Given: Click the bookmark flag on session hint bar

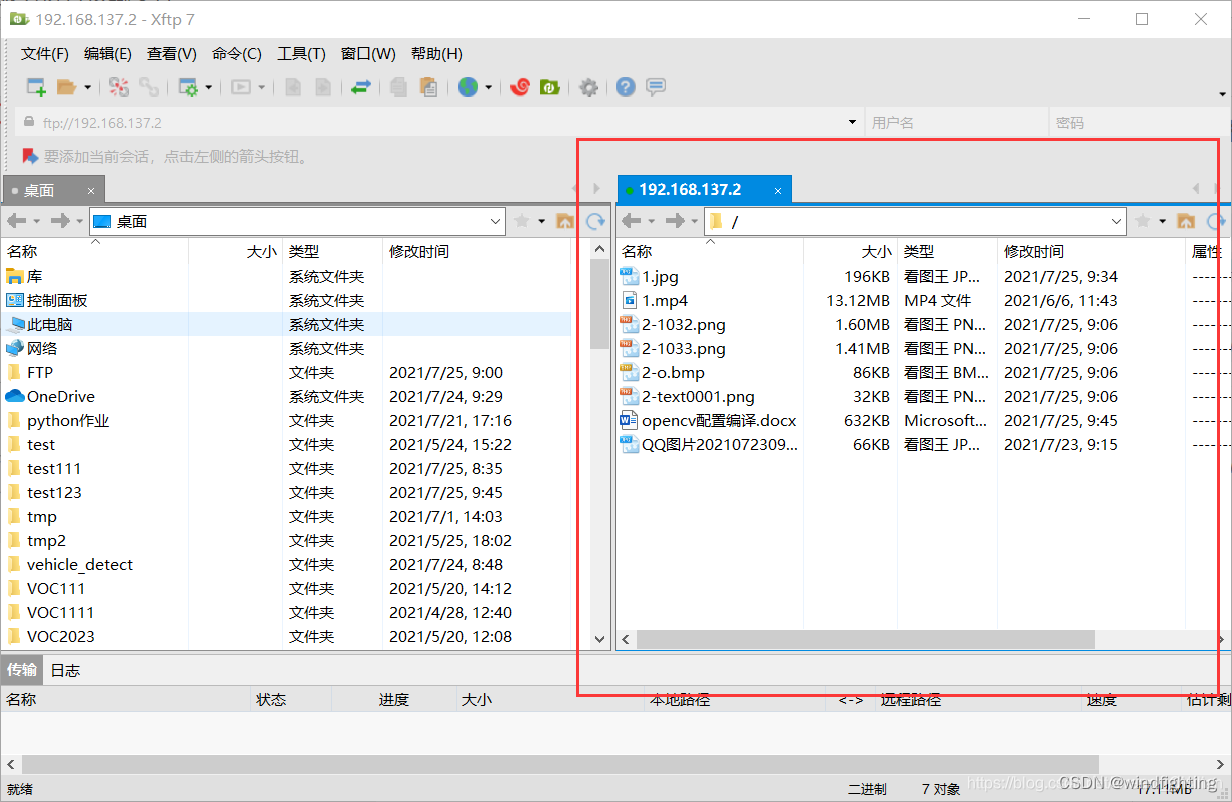Looking at the screenshot, I should tap(30, 156).
